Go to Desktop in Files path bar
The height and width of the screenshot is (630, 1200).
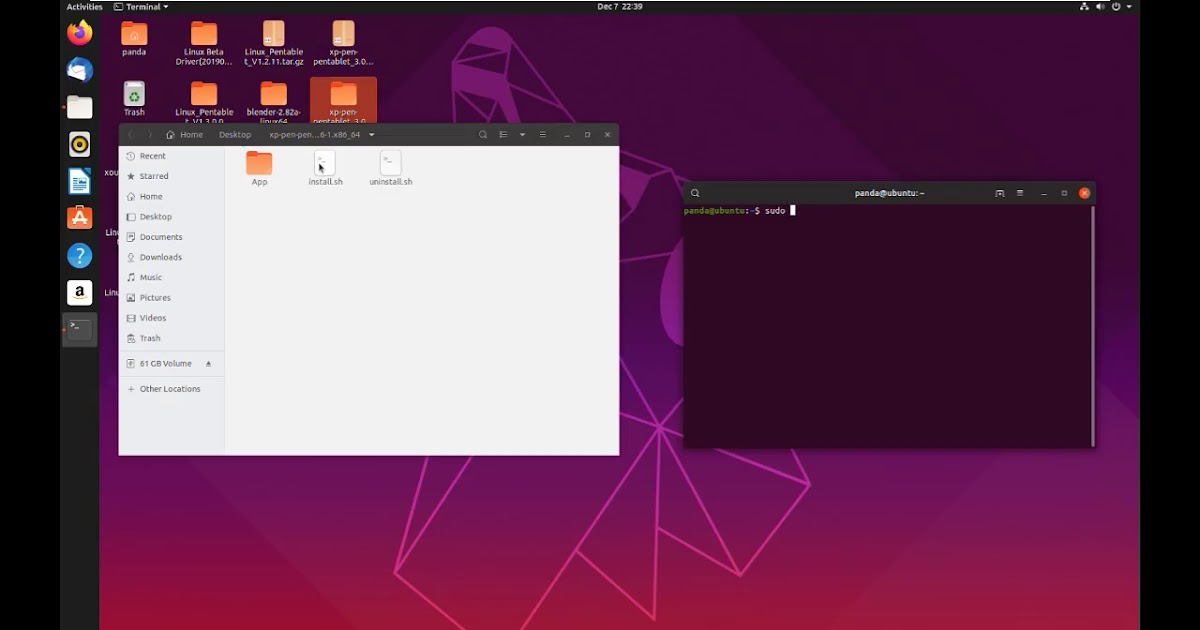tap(235, 135)
